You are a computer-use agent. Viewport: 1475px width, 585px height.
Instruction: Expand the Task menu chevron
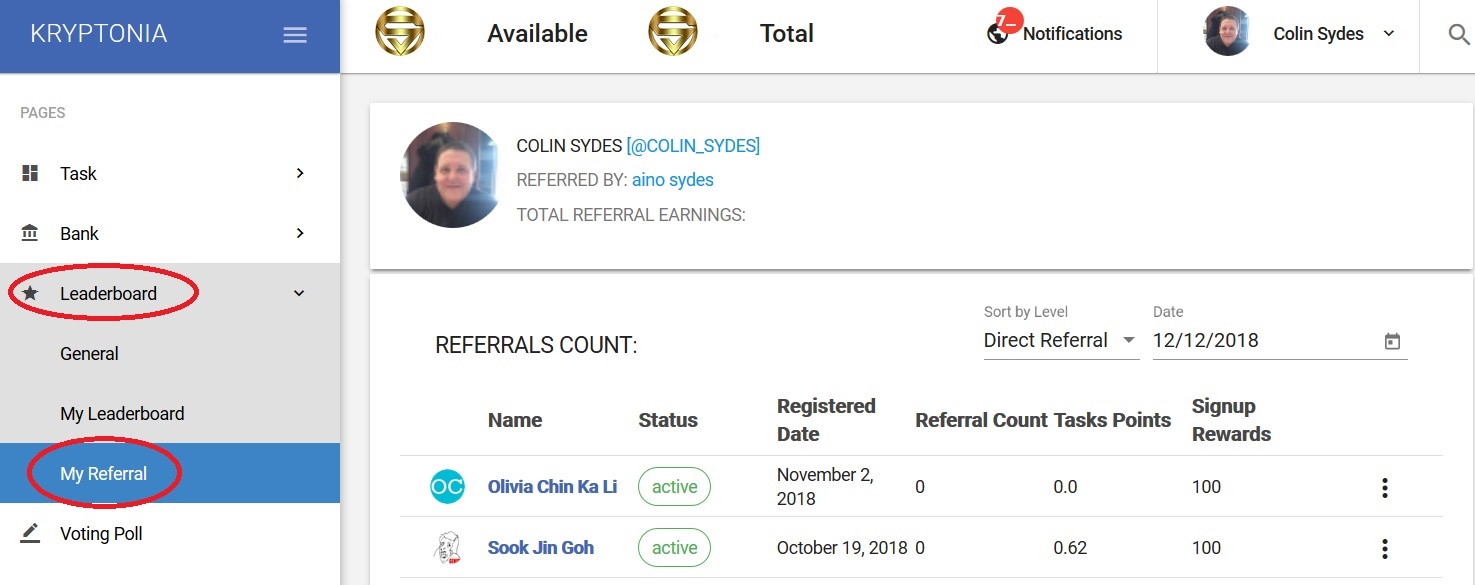click(300, 173)
